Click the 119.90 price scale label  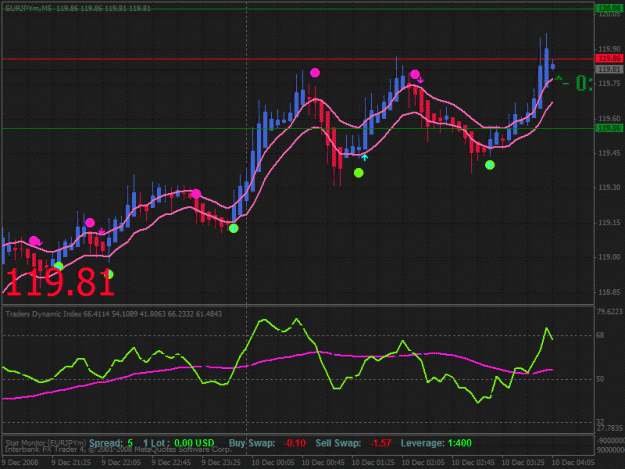click(x=609, y=49)
